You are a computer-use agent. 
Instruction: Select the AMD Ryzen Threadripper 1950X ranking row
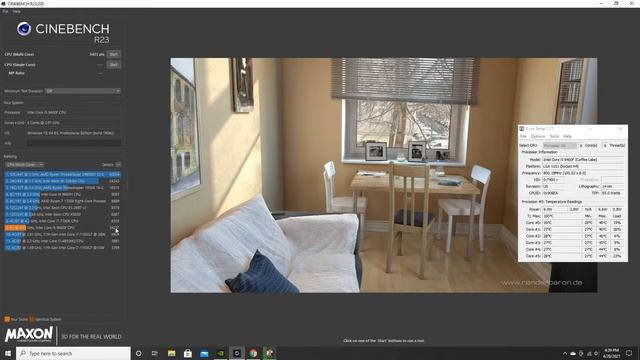[63, 188]
